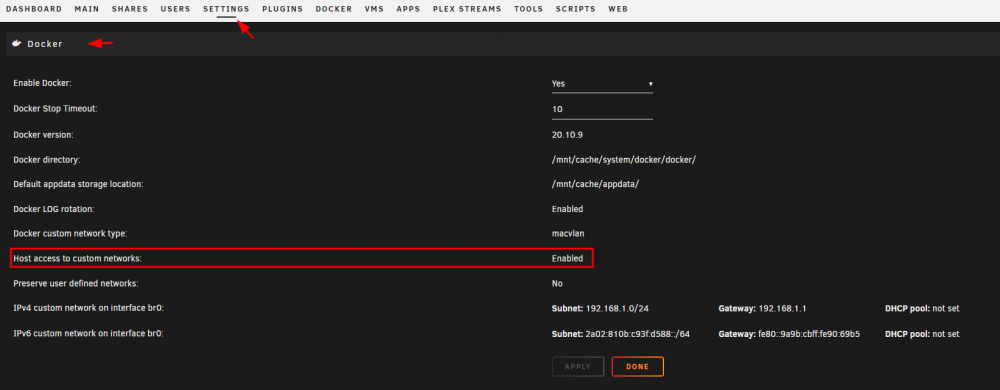
Task: Open the Plex Streams tab
Action: (467, 9)
